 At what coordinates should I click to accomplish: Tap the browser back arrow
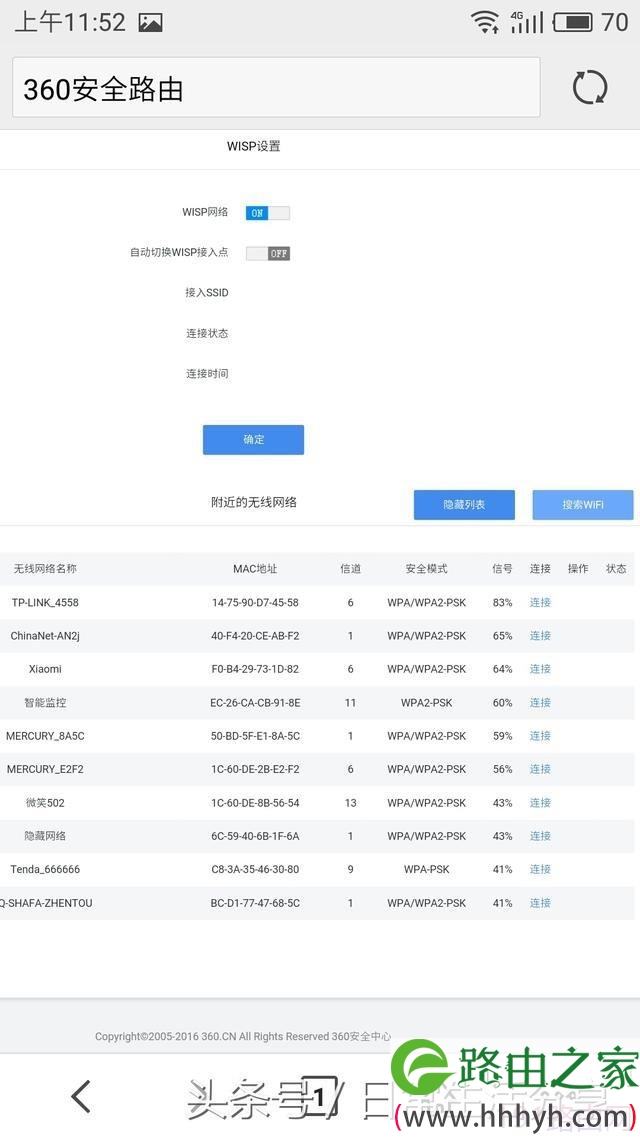pyautogui.click(x=81, y=1096)
